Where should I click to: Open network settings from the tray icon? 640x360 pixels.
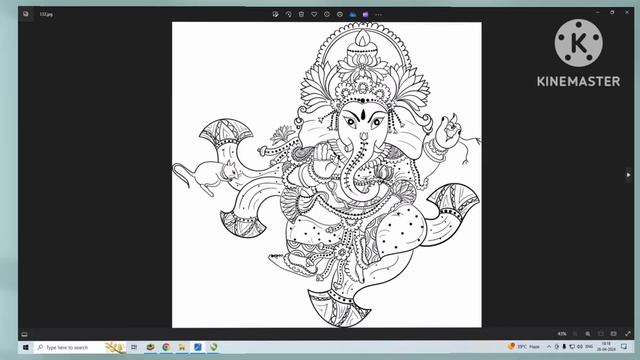pyautogui.click(x=572, y=347)
